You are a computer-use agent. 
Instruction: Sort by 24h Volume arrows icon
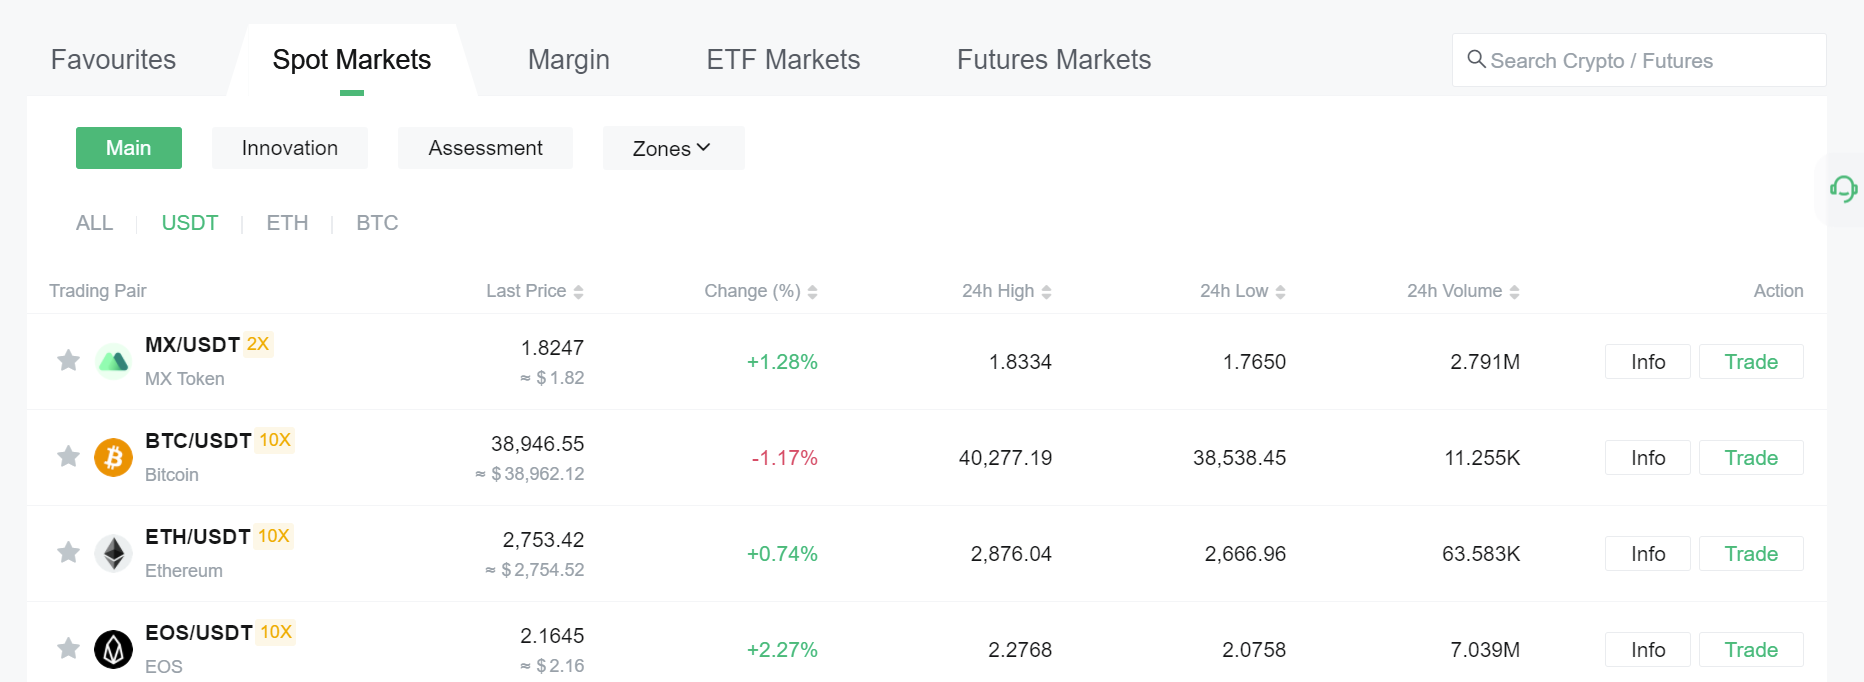coord(1514,292)
